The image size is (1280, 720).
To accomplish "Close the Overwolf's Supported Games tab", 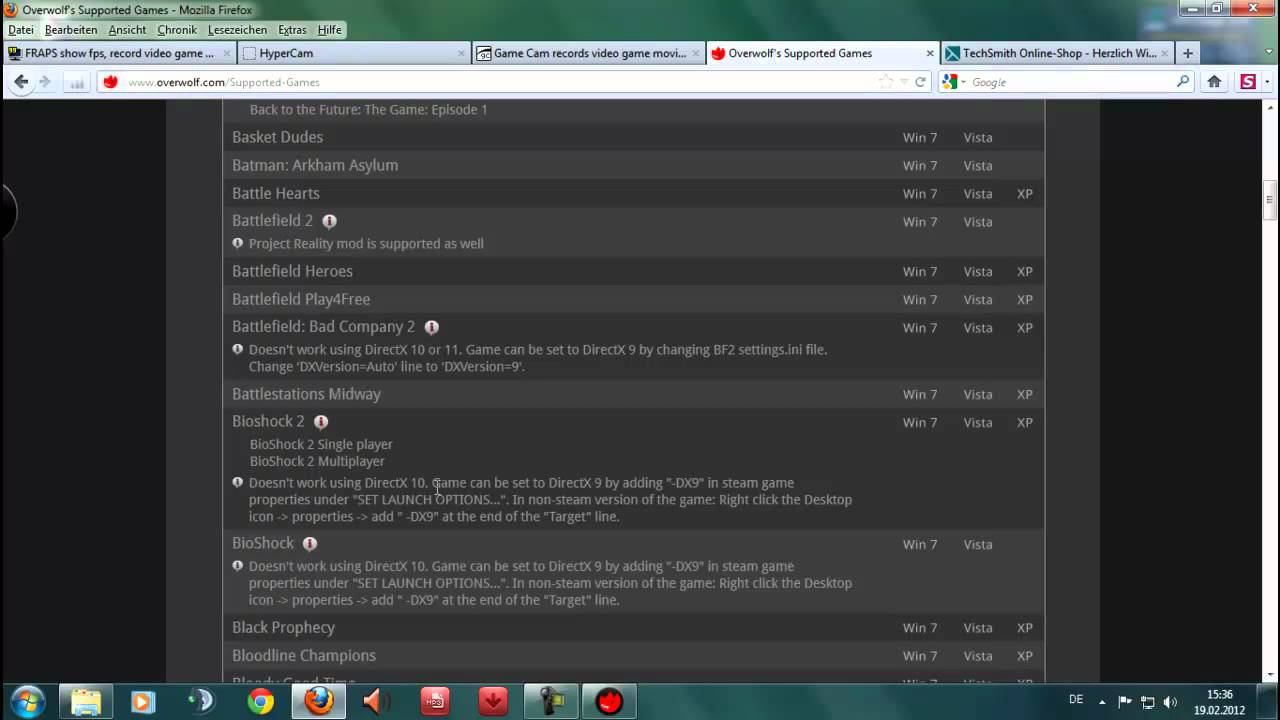I will coord(930,53).
